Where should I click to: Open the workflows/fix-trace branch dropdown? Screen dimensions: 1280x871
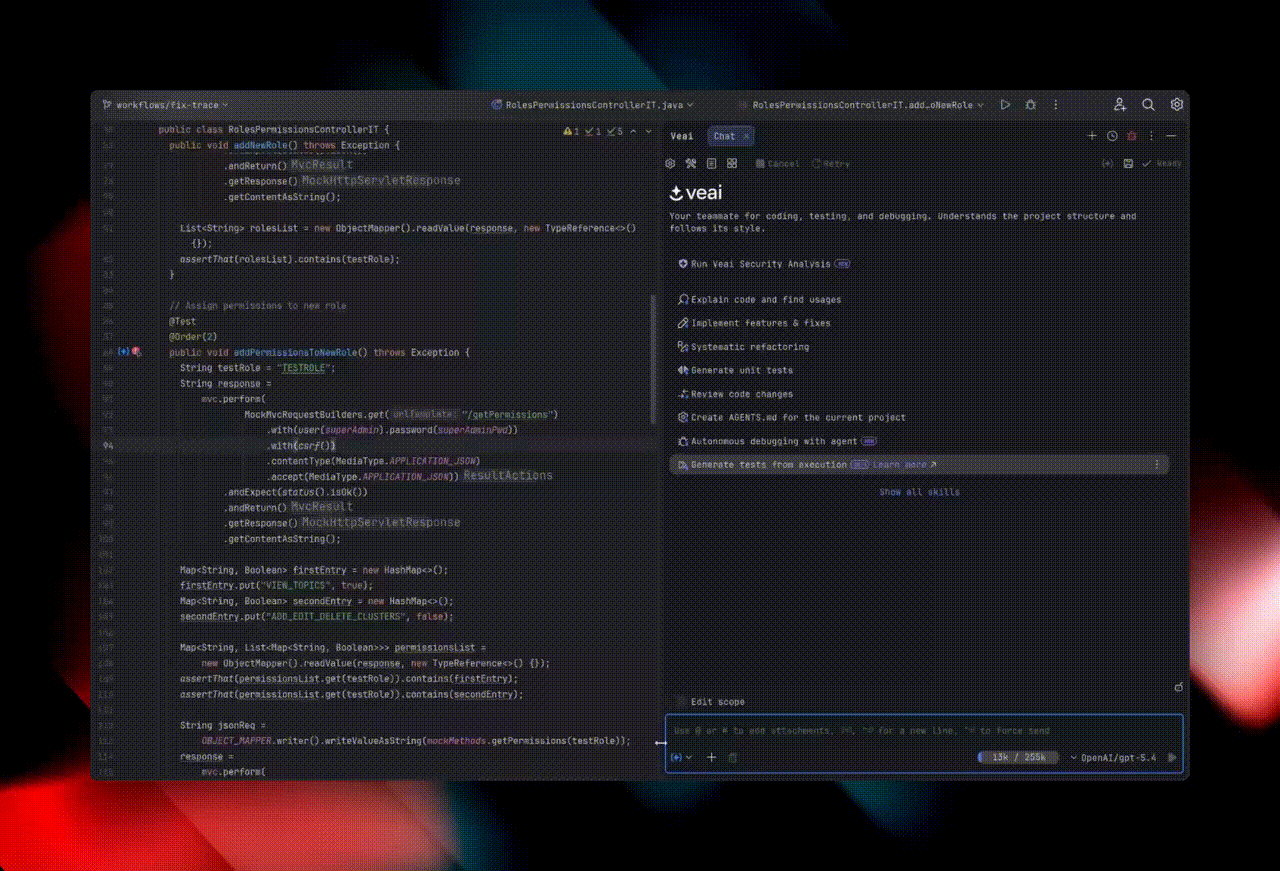165,104
